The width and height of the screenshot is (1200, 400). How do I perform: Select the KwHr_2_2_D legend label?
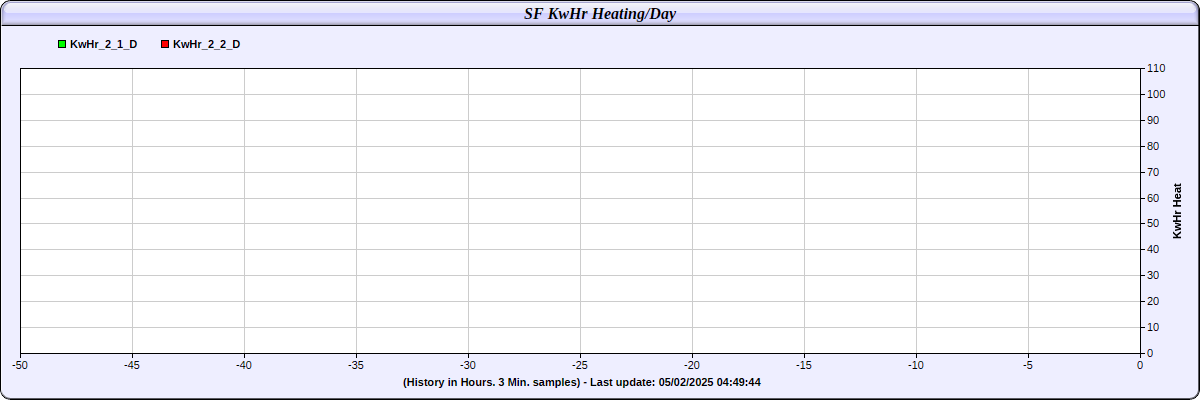tap(207, 44)
